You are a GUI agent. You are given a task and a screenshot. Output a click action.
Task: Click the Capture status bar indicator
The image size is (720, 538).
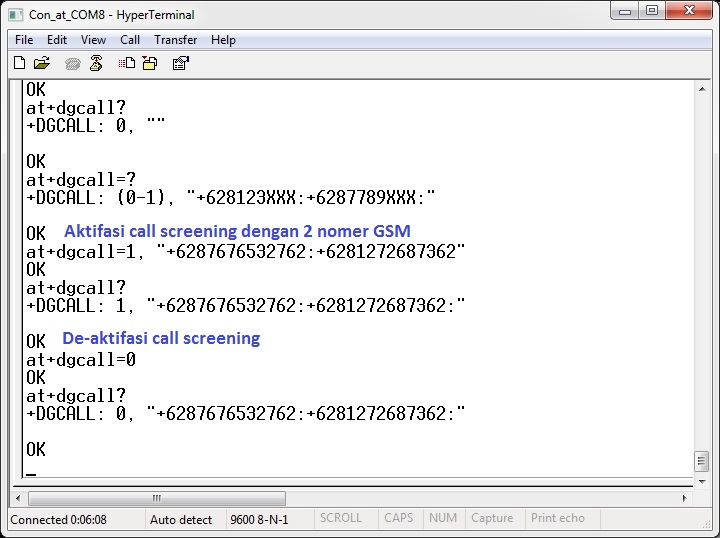[492, 519]
